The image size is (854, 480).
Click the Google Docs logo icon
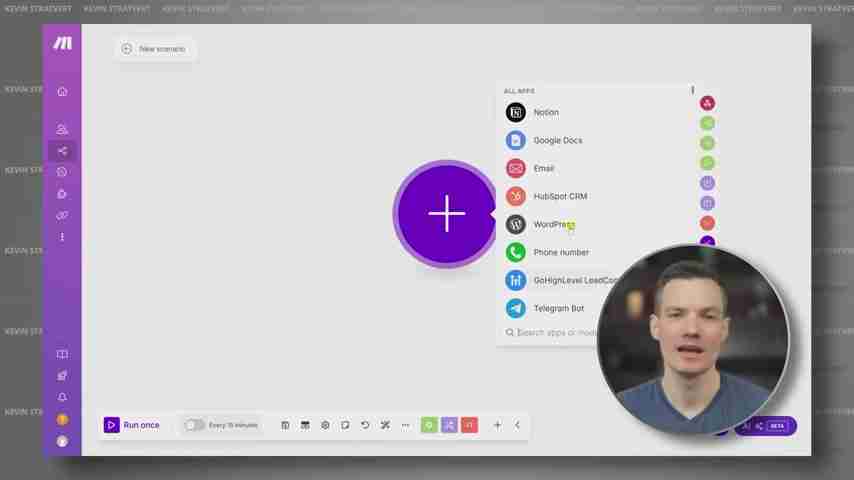tap(515, 141)
